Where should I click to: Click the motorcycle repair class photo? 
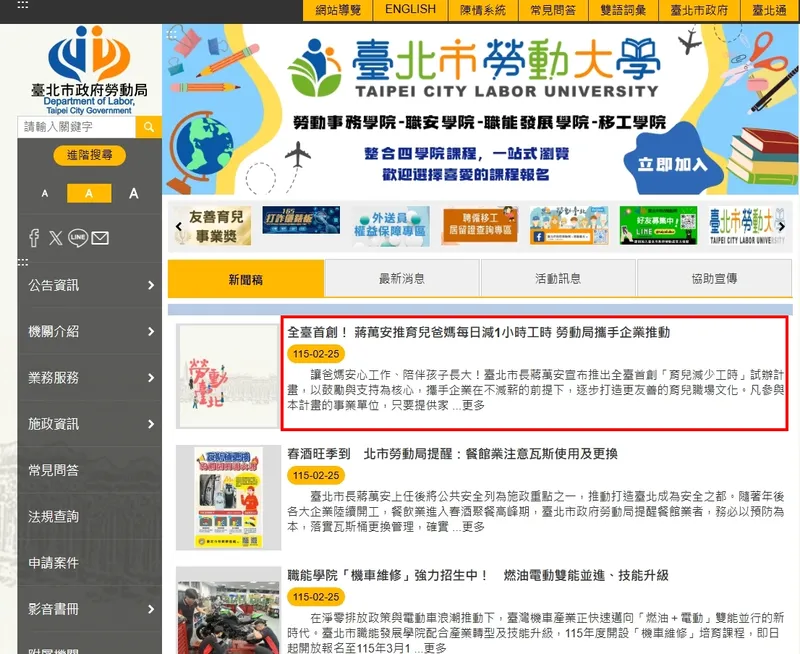[x=228, y=610]
